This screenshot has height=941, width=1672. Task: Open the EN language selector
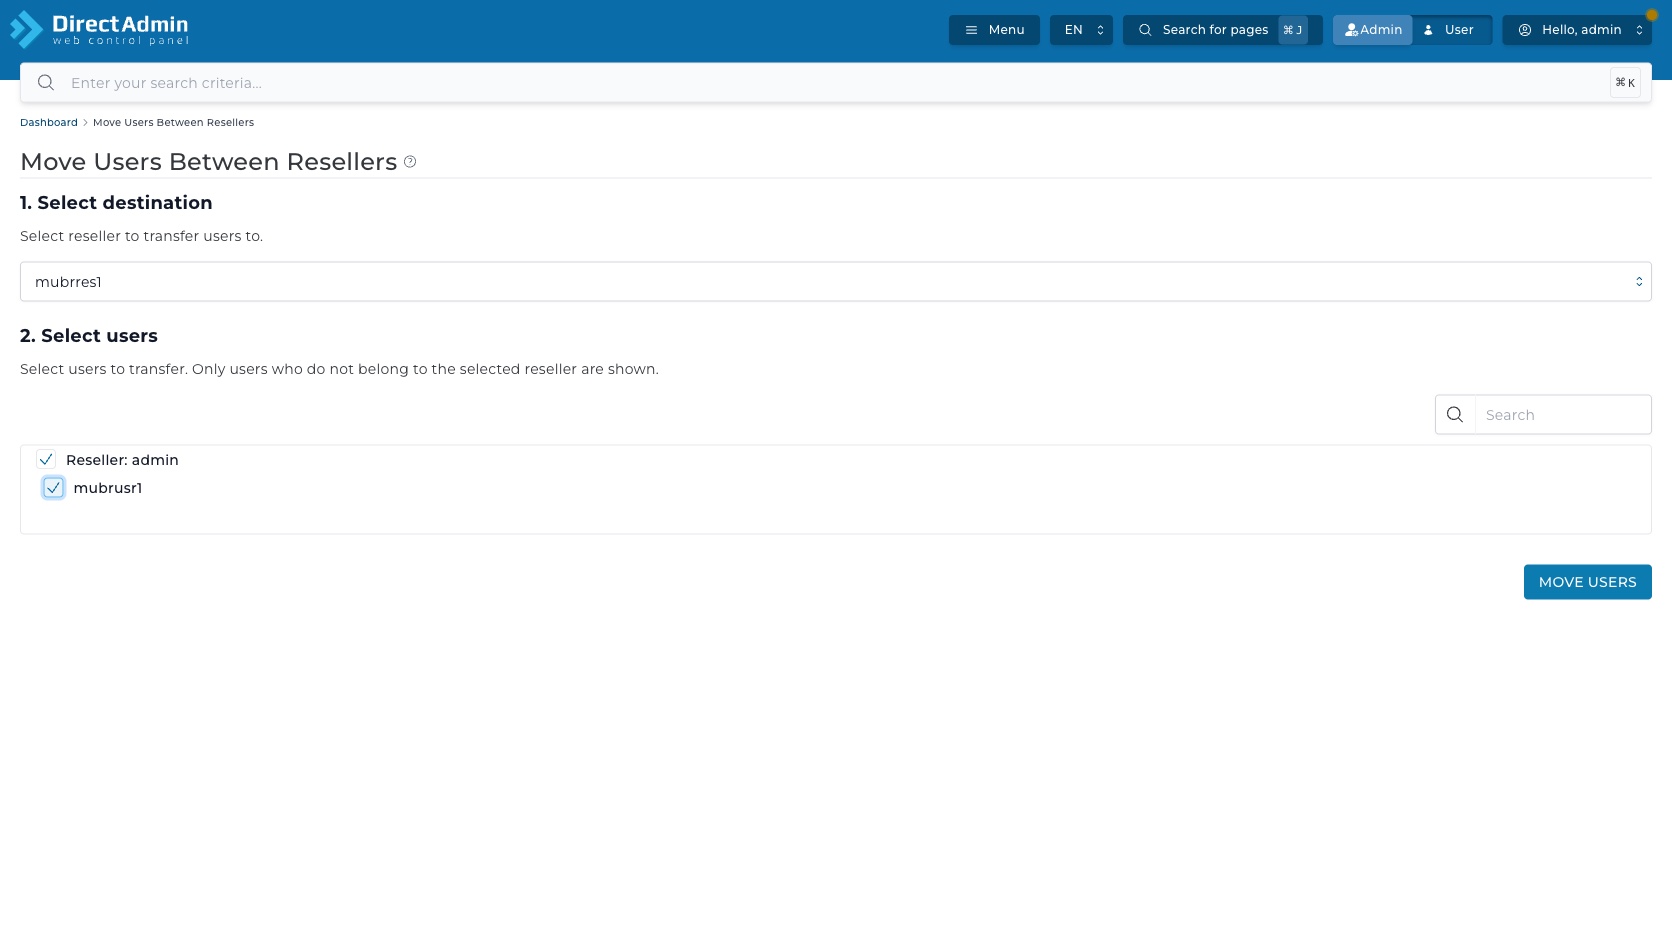(x=1081, y=30)
